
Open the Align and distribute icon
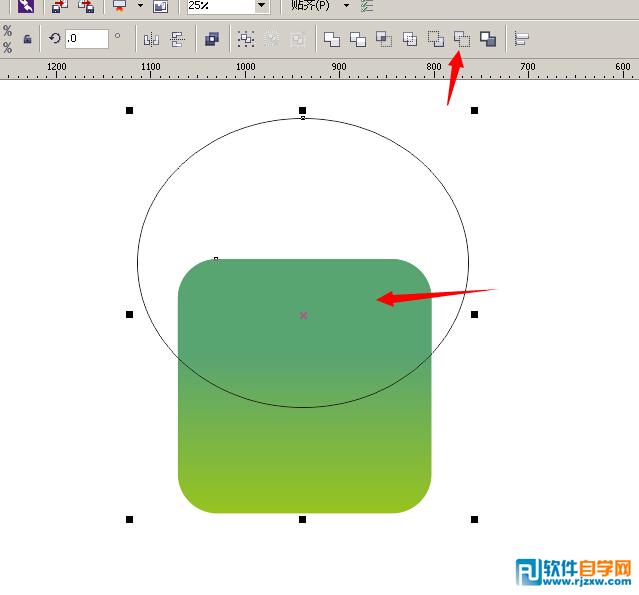521,39
